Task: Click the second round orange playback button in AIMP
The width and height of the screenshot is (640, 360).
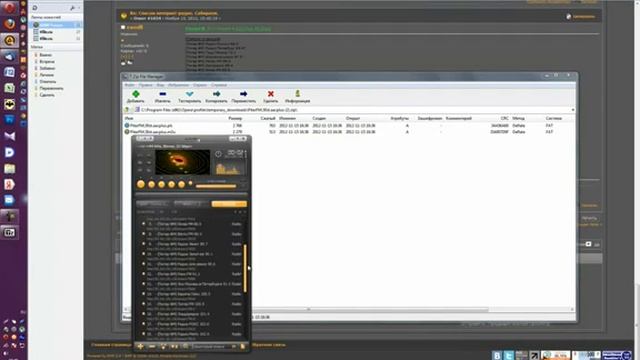Action: coord(151,184)
